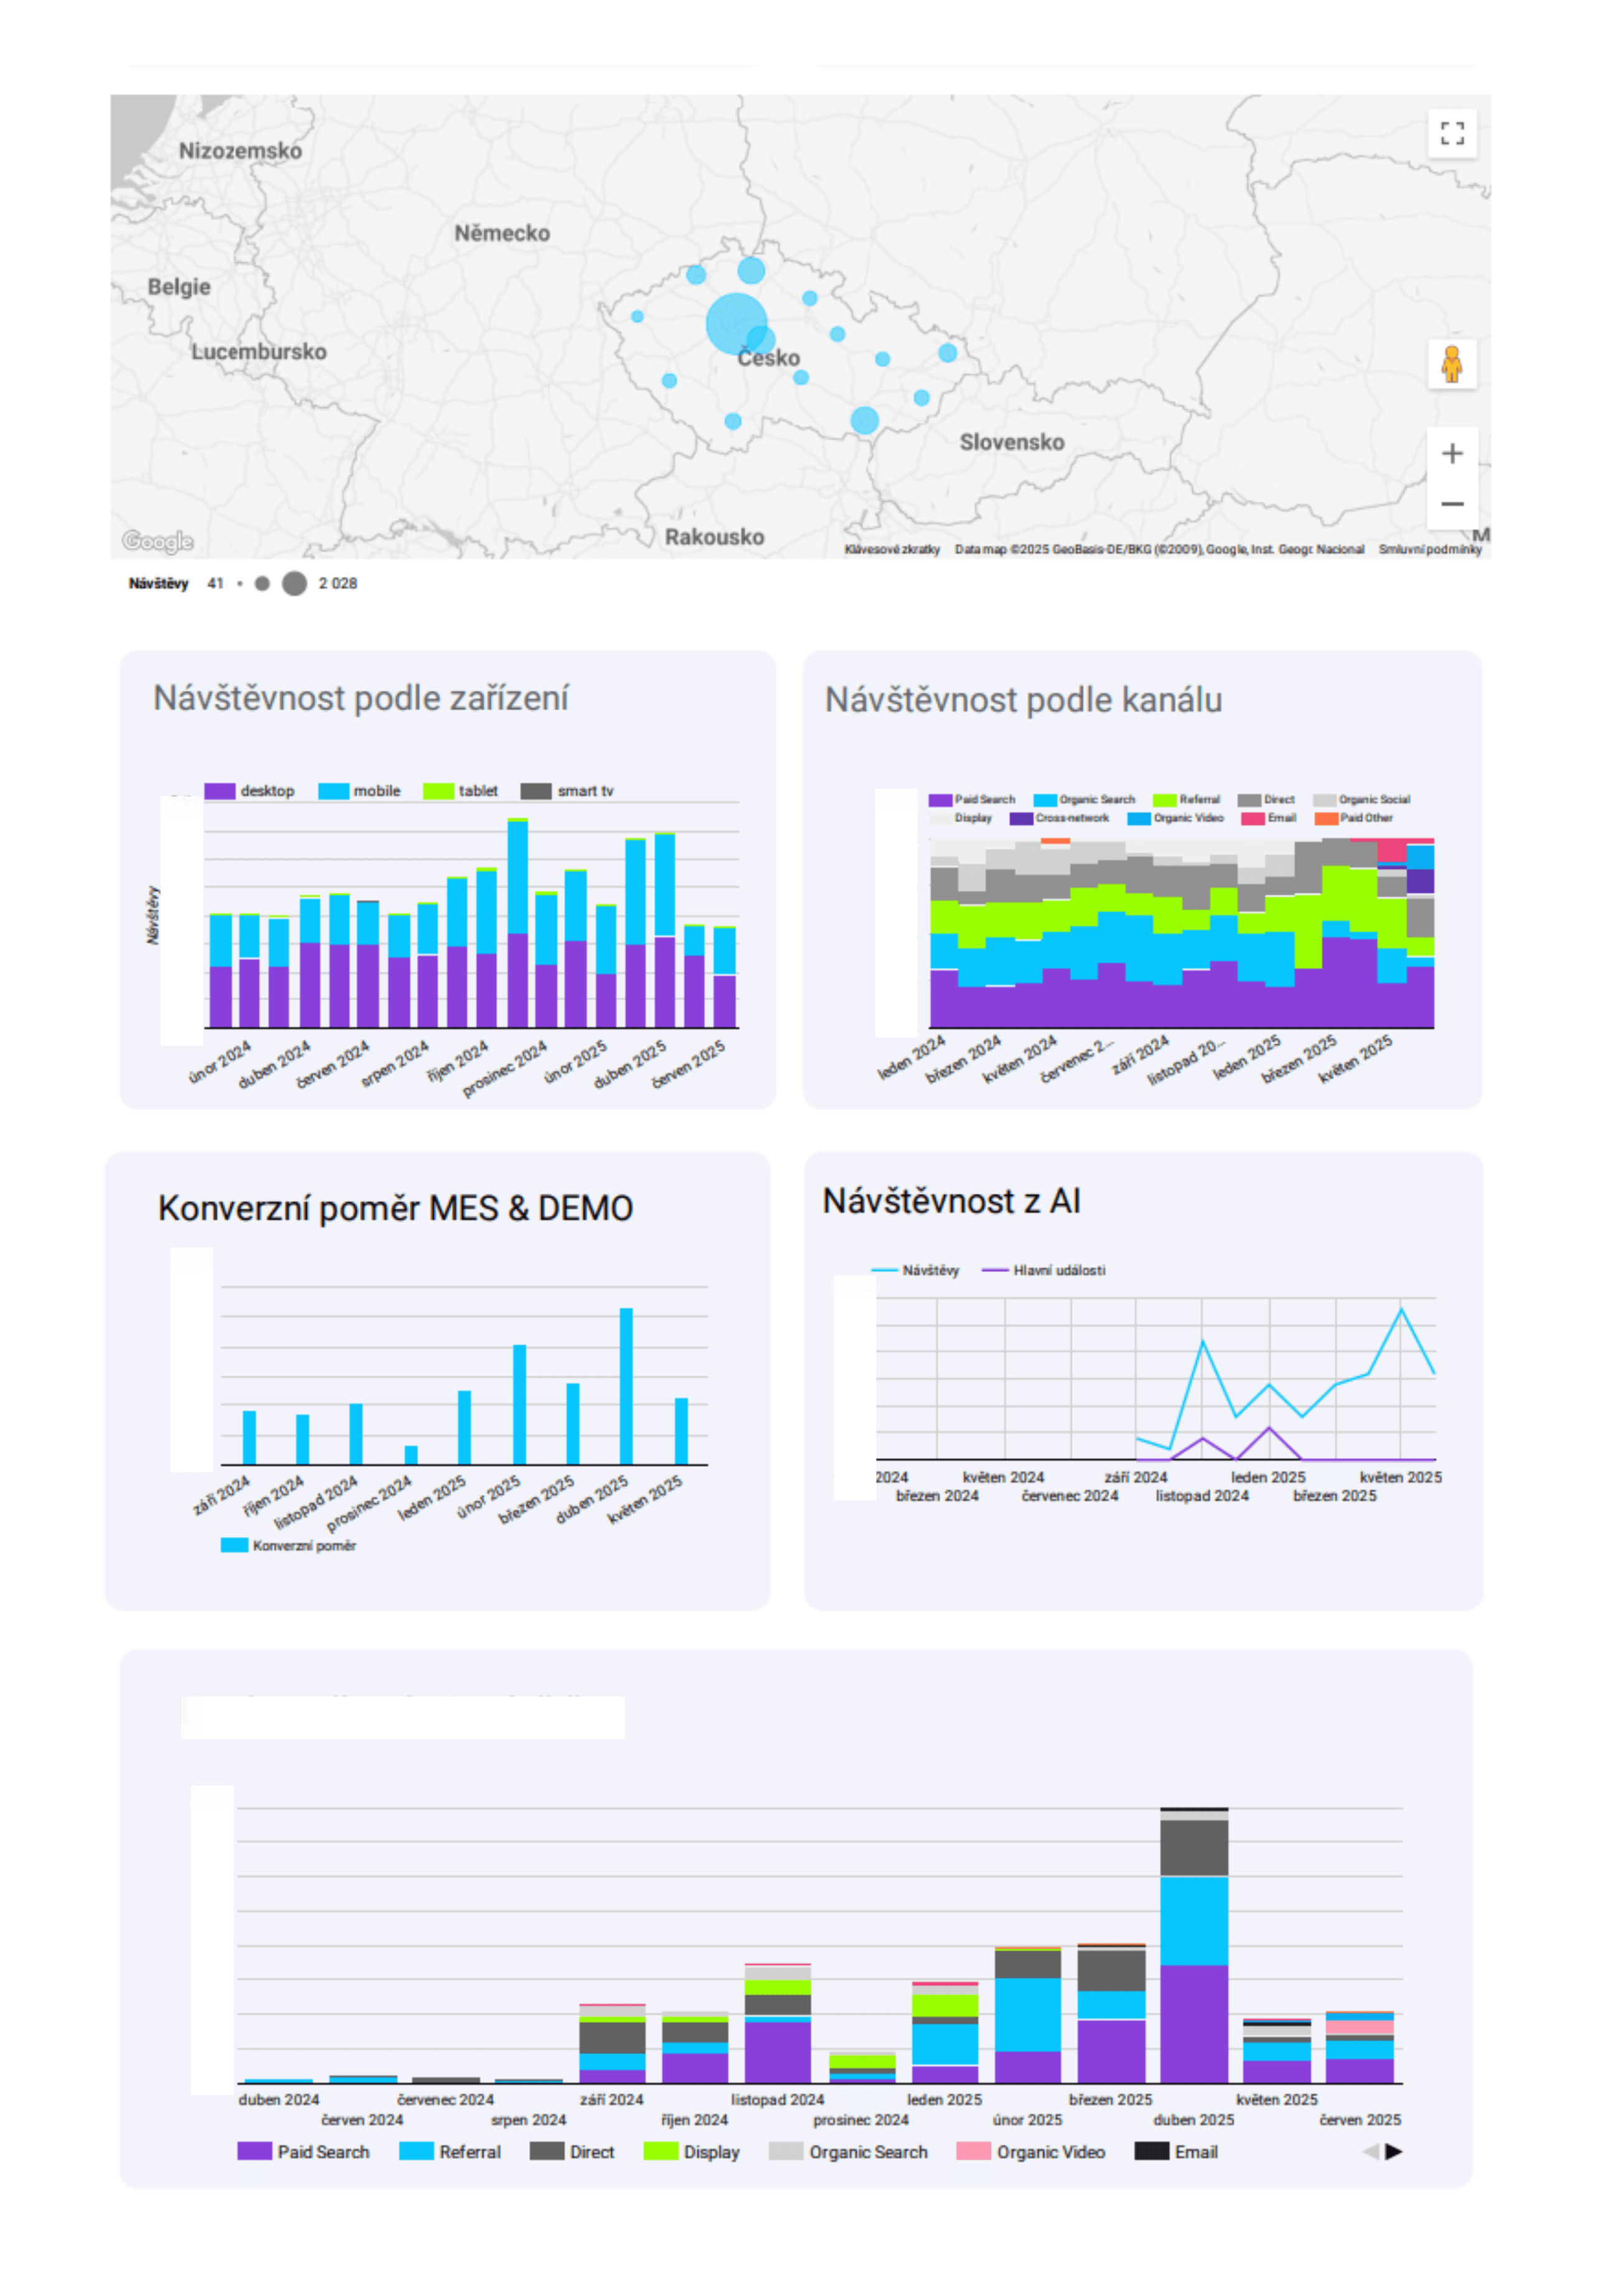Image resolution: width=1607 pixels, height=2296 pixels.
Task: Click the Google logo on the map
Action: click(158, 541)
